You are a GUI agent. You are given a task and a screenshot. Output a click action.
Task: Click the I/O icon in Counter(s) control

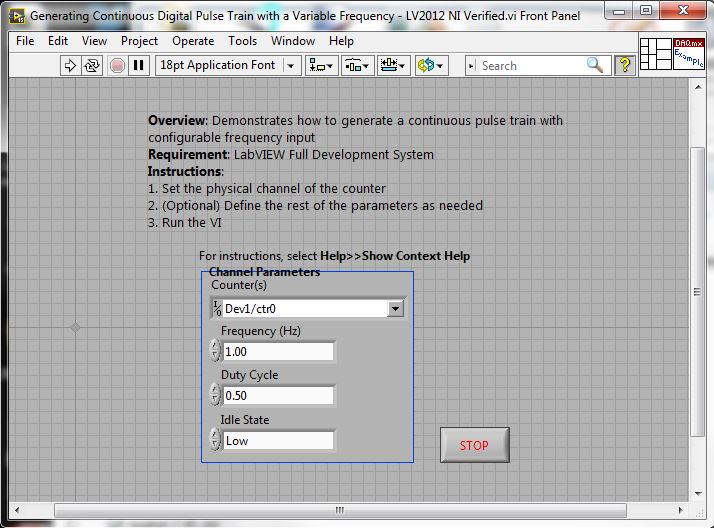pyautogui.click(x=217, y=308)
